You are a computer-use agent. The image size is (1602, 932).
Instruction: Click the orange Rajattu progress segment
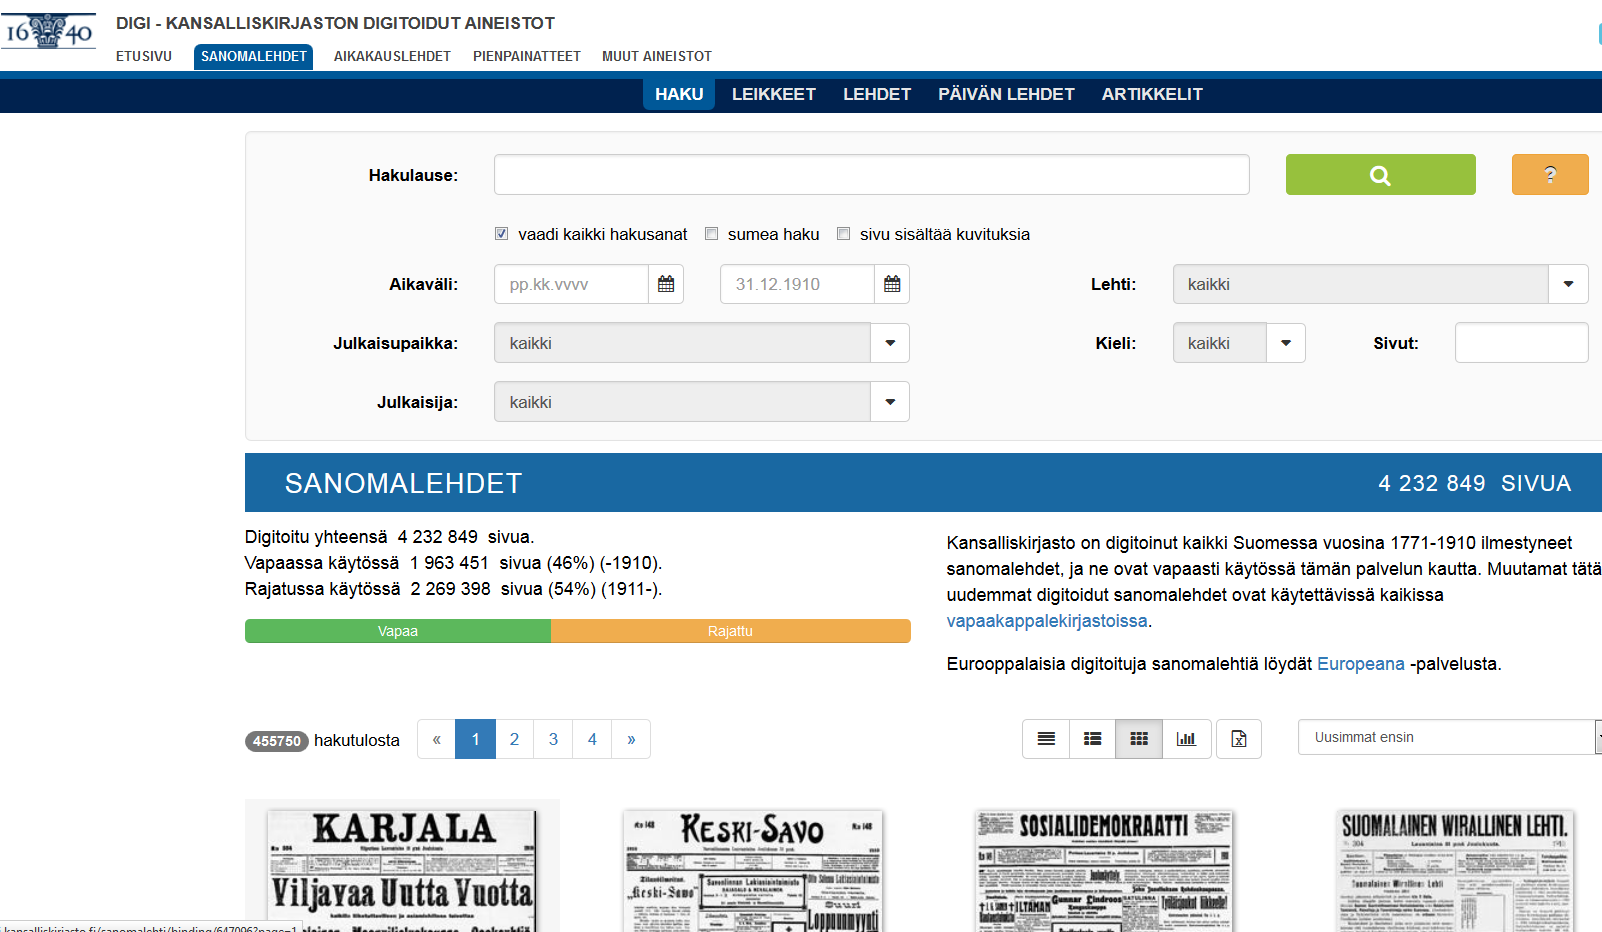point(731,631)
